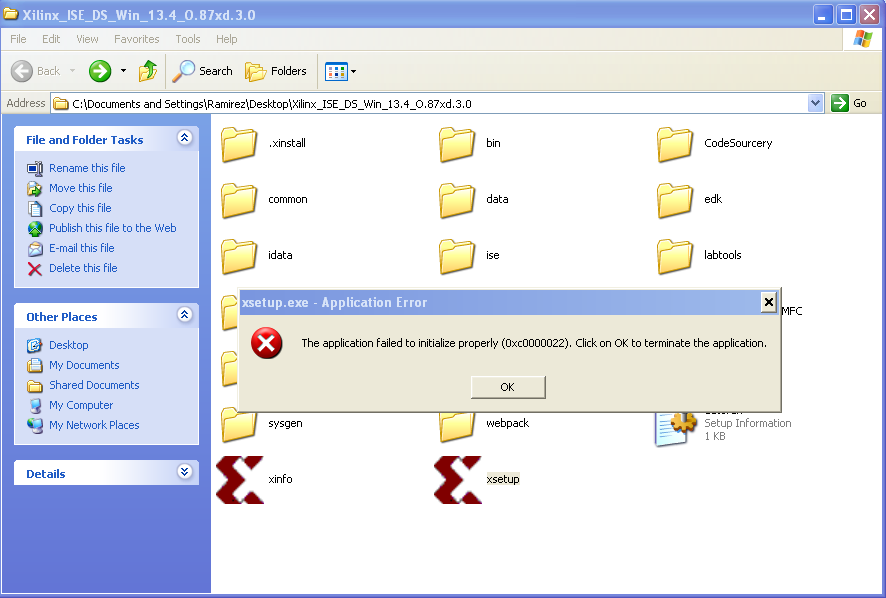This screenshot has height=598, width=886.
Task: Open the Back history dropdown arrow
Action: 72,71
